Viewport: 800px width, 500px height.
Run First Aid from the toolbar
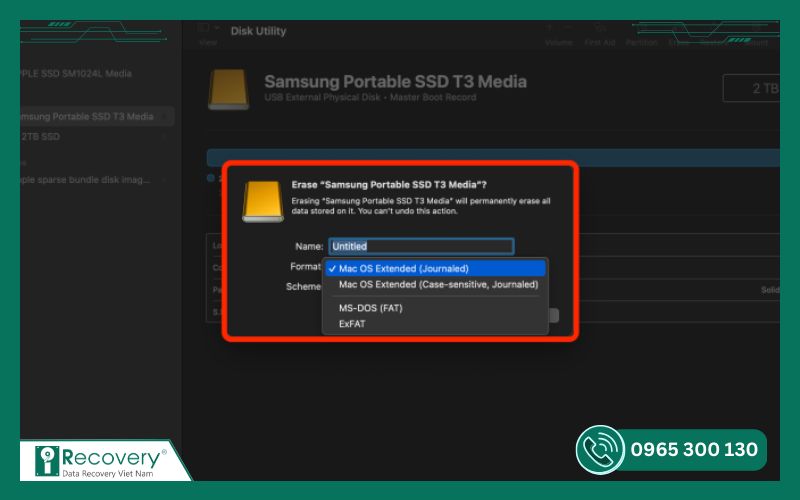pyautogui.click(x=600, y=35)
